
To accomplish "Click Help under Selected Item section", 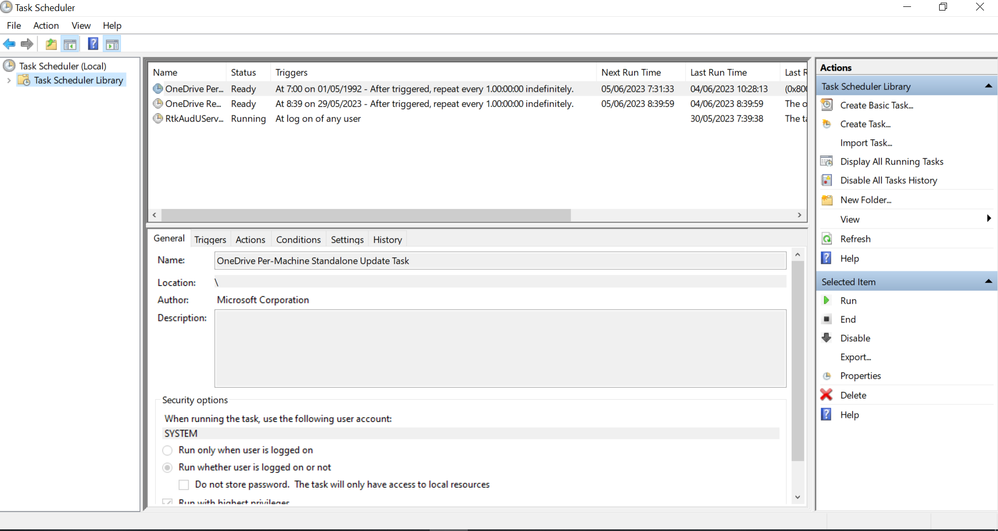I will [x=849, y=414].
